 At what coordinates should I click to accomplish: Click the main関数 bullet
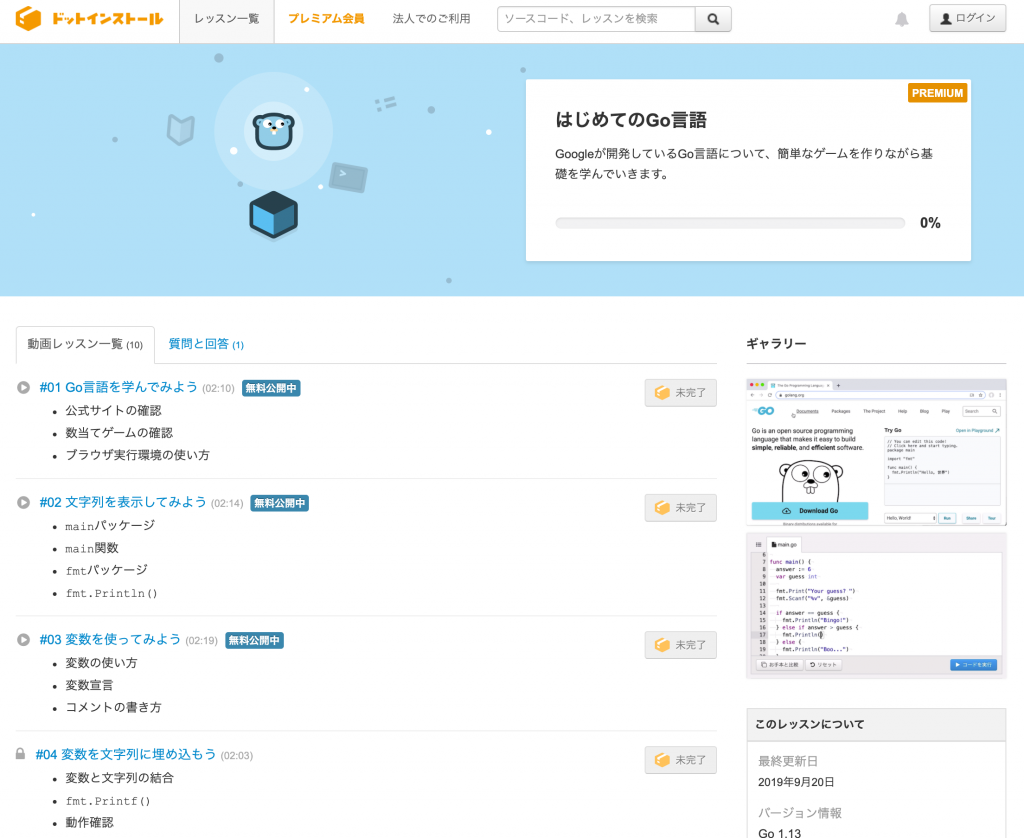pos(91,549)
